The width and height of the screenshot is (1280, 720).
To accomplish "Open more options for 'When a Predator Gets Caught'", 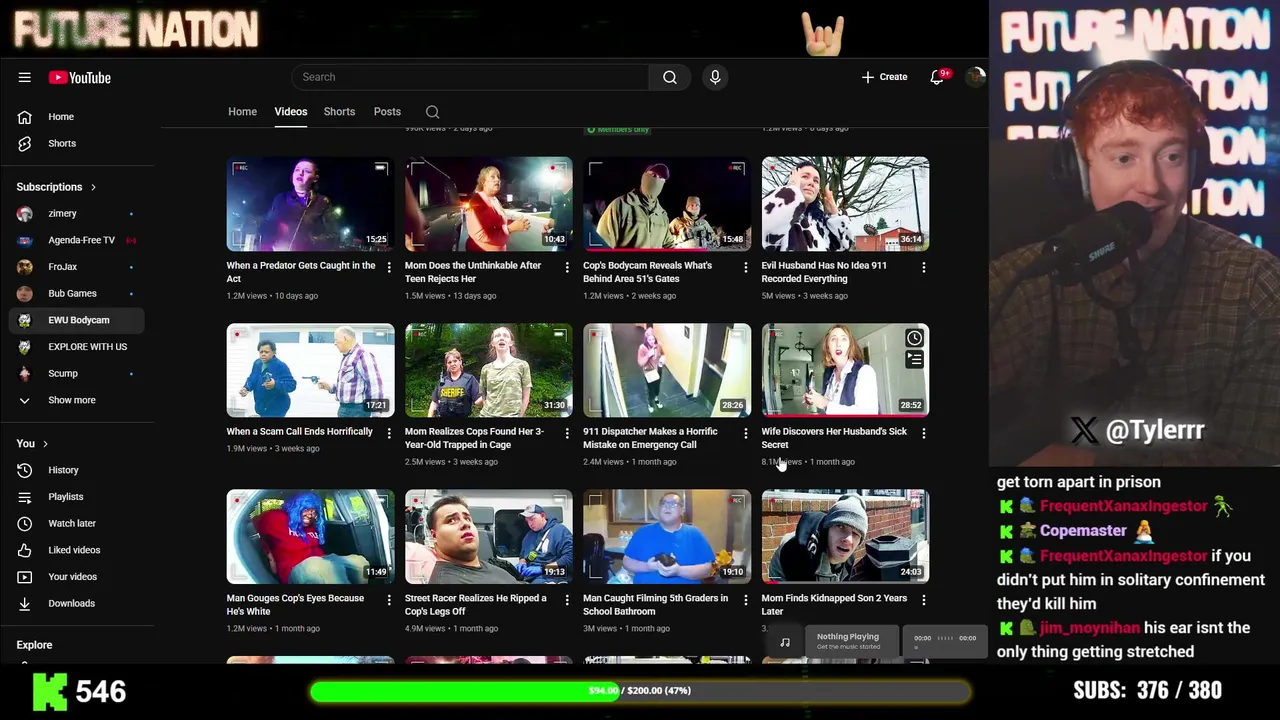I will [x=389, y=267].
